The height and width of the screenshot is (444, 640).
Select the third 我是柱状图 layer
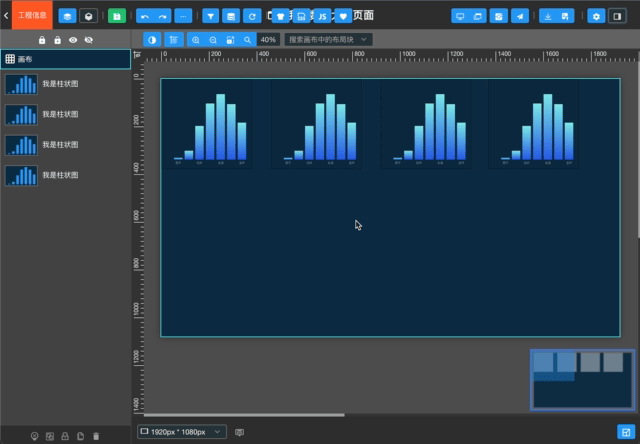[66, 145]
